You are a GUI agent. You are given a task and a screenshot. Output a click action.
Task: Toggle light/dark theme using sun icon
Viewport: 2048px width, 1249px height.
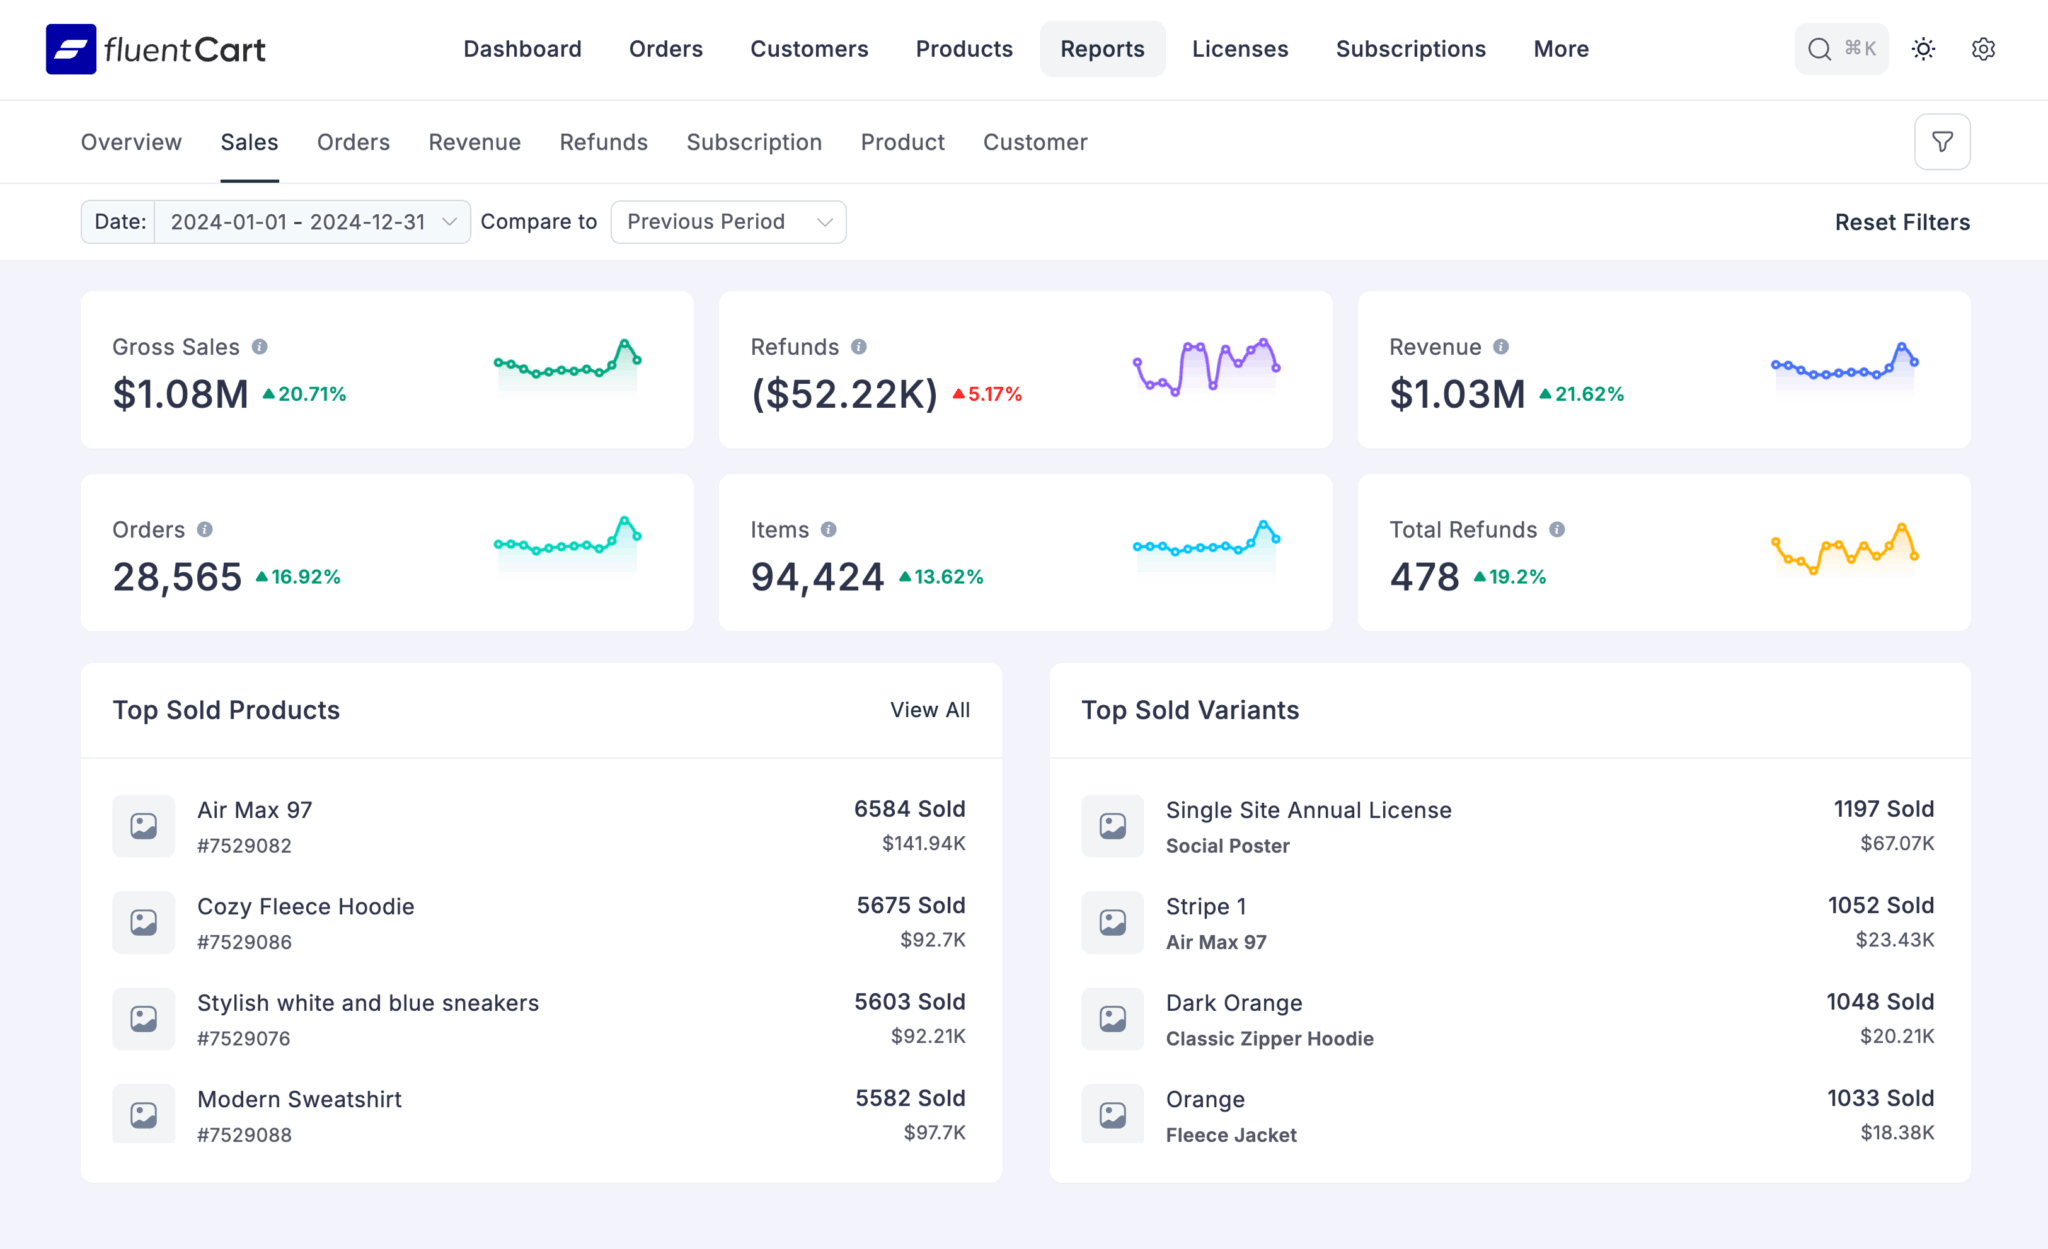[1922, 48]
